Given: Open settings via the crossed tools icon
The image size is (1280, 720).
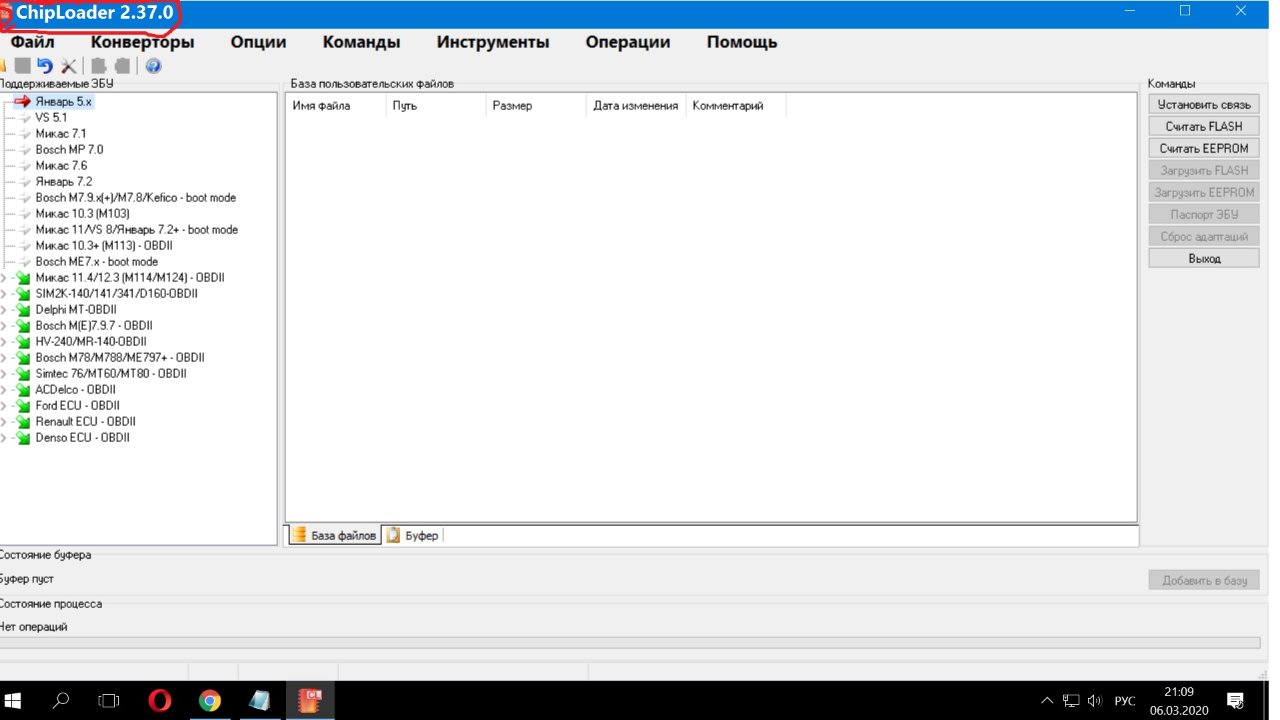Looking at the screenshot, I should point(68,67).
